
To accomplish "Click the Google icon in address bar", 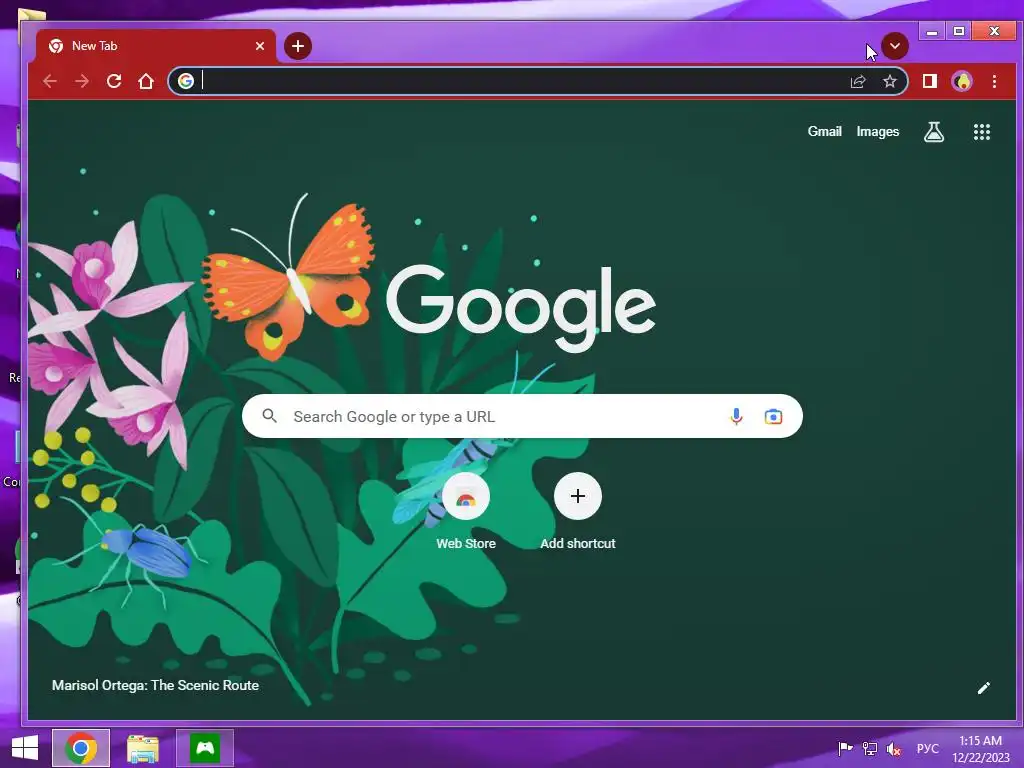I will pyautogui.click(x=185, y=81).
